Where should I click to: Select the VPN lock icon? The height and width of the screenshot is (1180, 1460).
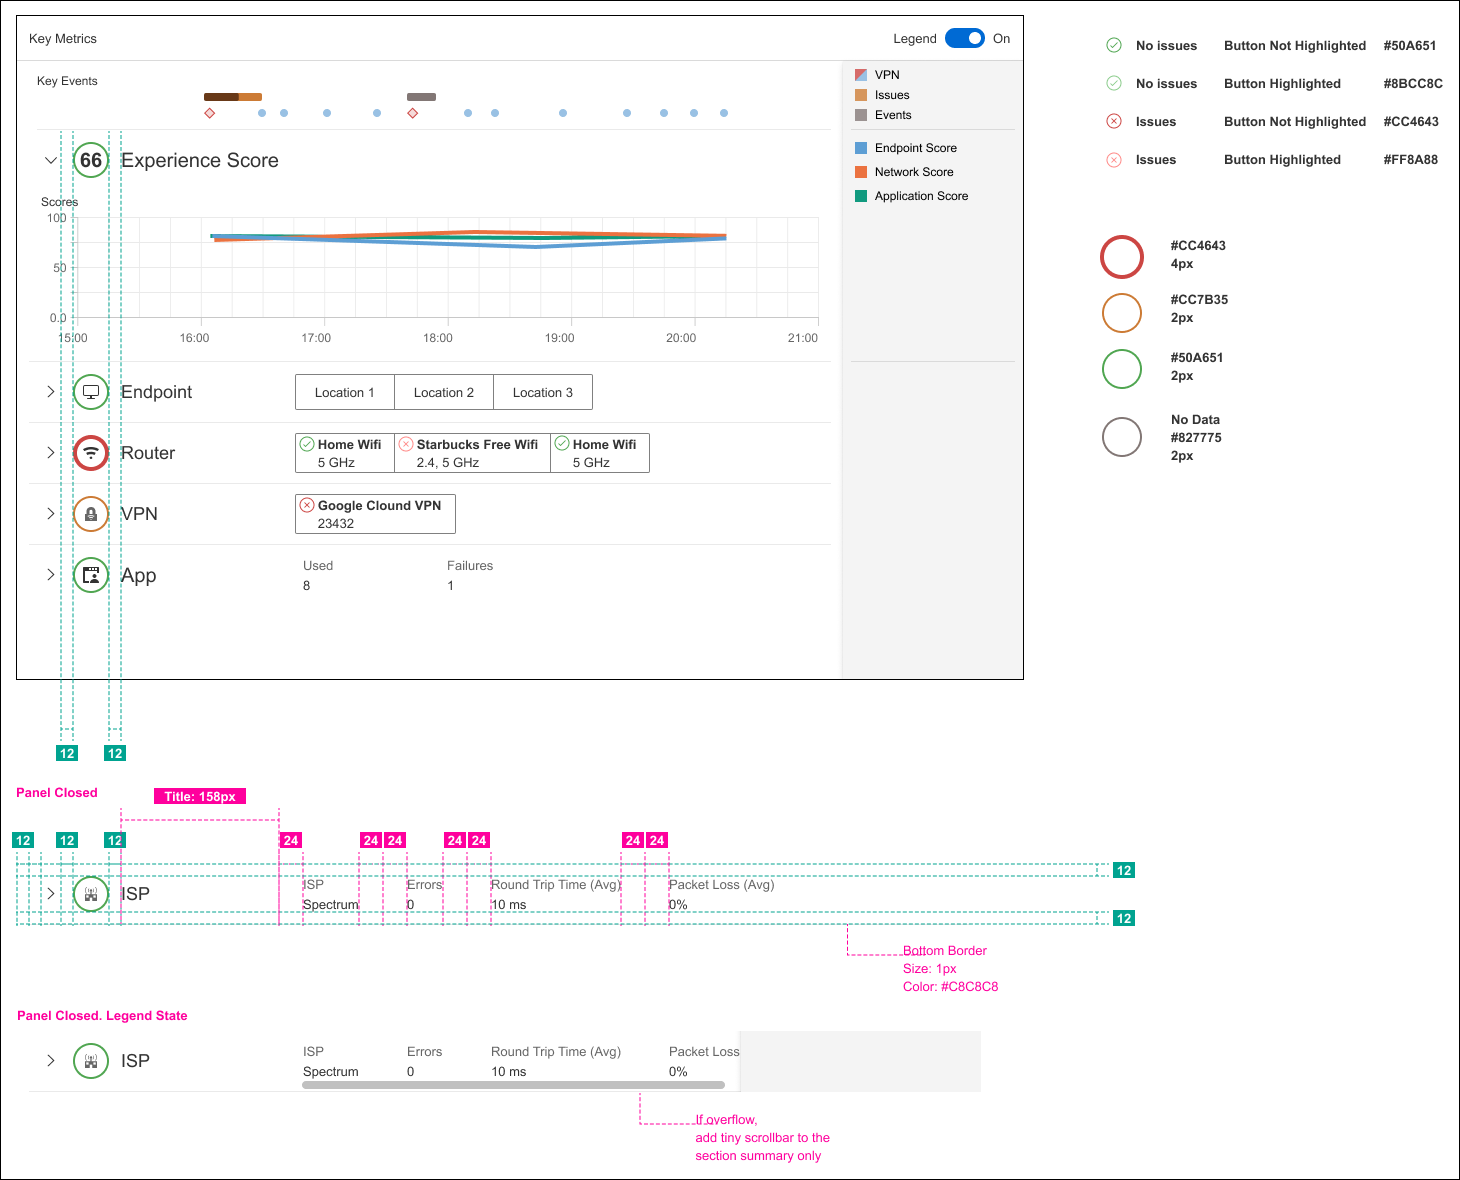coord(91,514)
